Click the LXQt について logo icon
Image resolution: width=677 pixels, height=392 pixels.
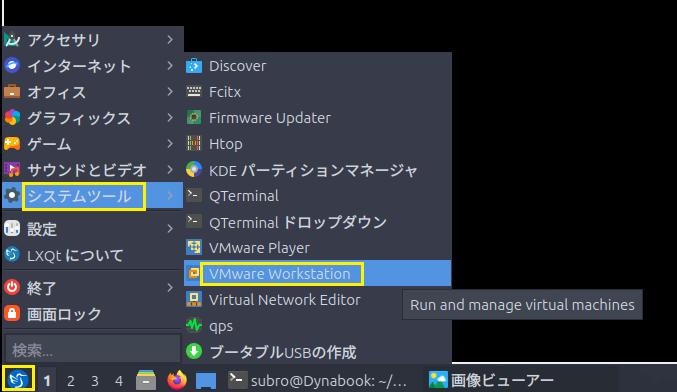point(12,255)
